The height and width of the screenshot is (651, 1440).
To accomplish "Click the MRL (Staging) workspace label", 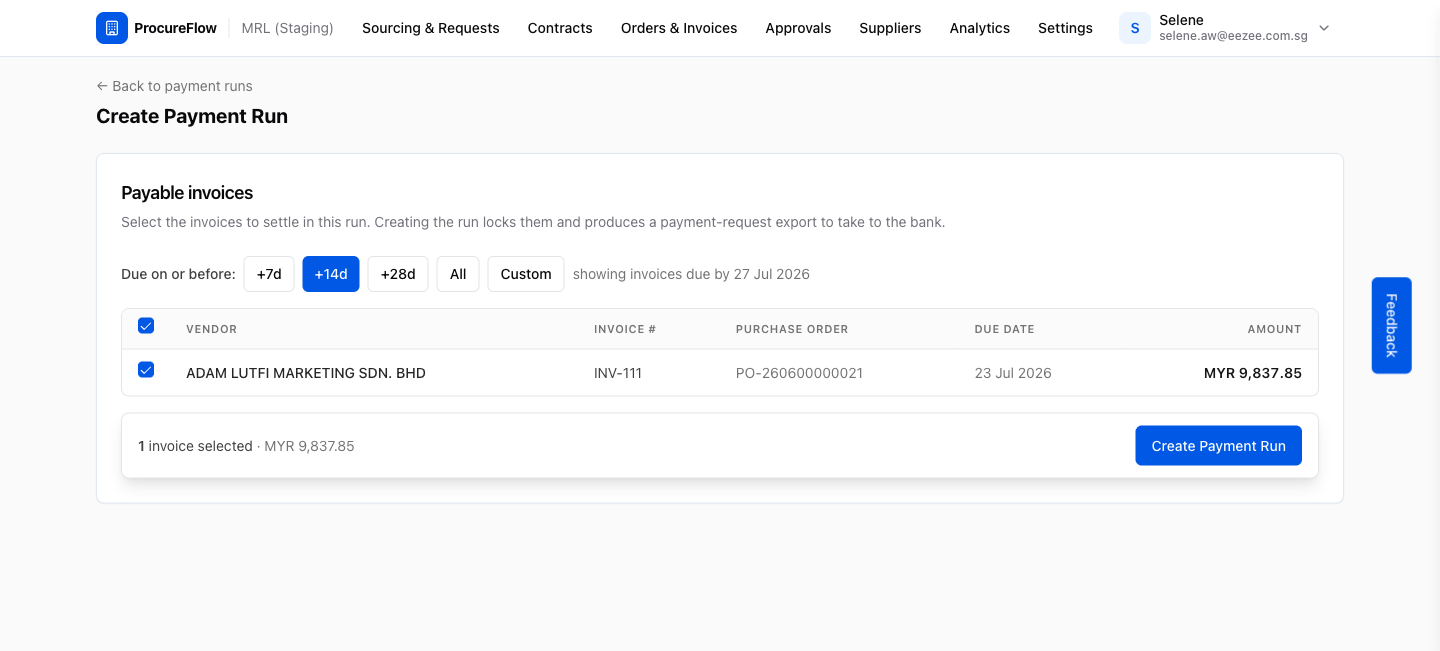I will pyautogui.click(x=288, y=28).
